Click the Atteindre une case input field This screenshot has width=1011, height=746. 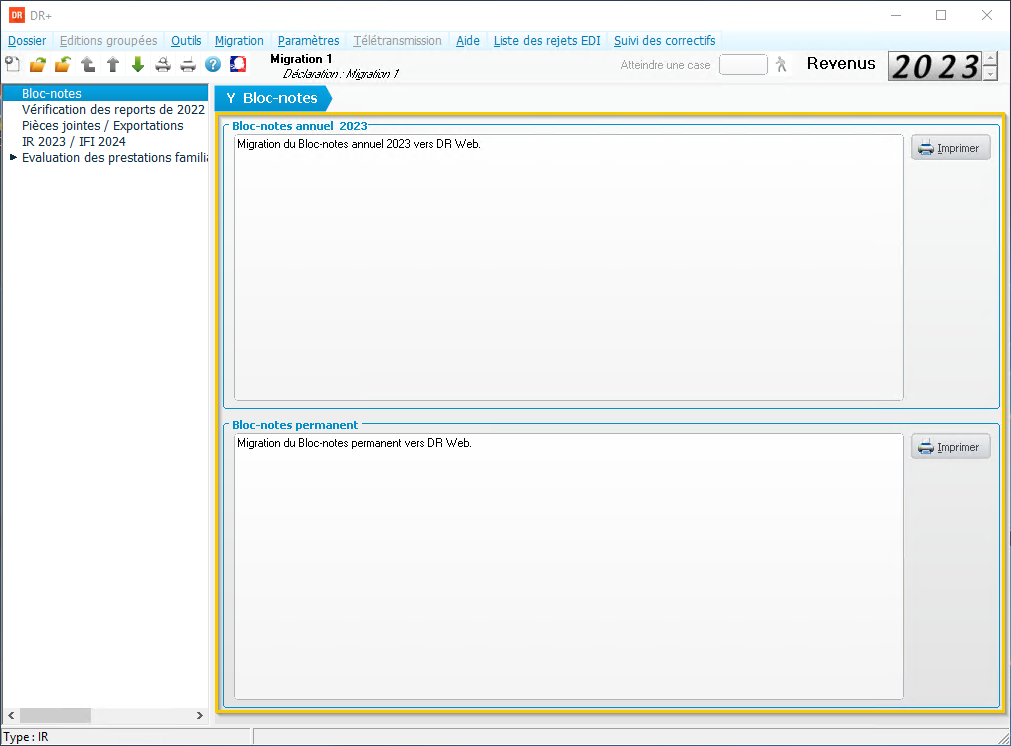[x=743, y=65]
